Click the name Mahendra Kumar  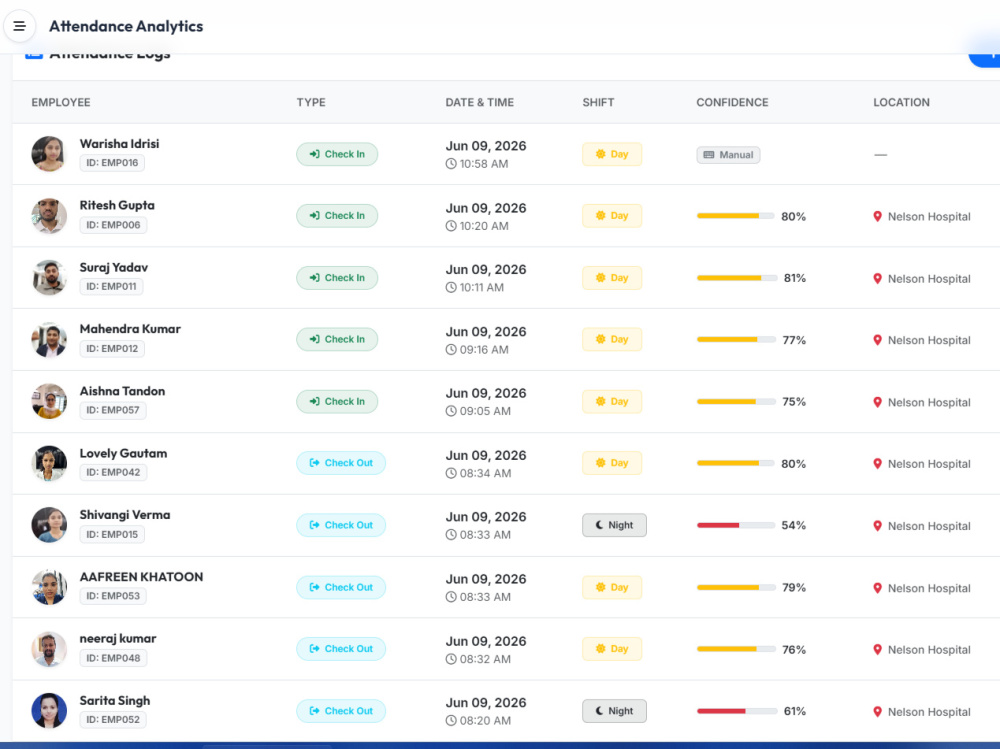(130, 329)
